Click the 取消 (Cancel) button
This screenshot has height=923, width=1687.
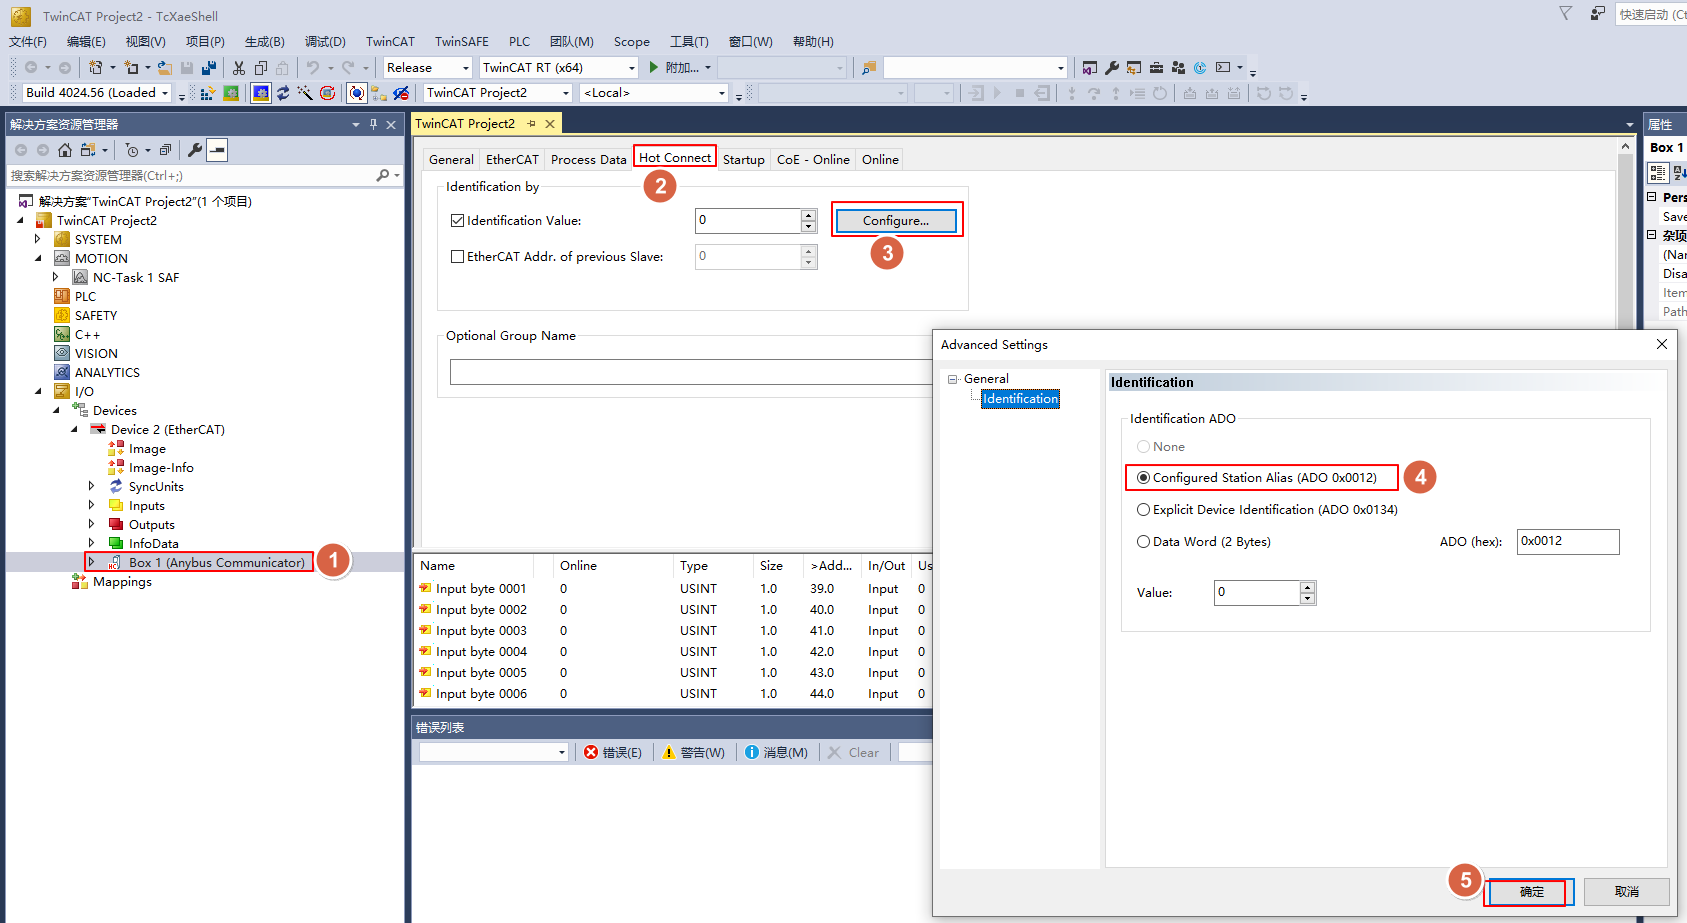1627,891
